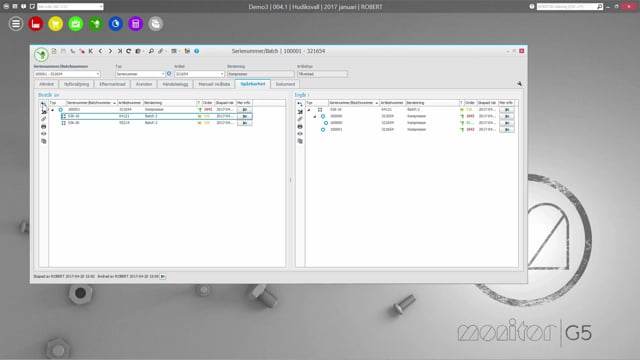Screen dimensions: 640x360
Task: Switch to the Dokument tab
Action: coord(285,84)
